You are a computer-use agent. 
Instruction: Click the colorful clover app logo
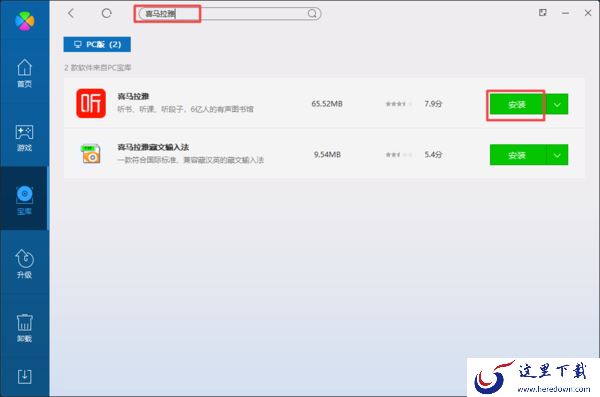tap(25, 21)
